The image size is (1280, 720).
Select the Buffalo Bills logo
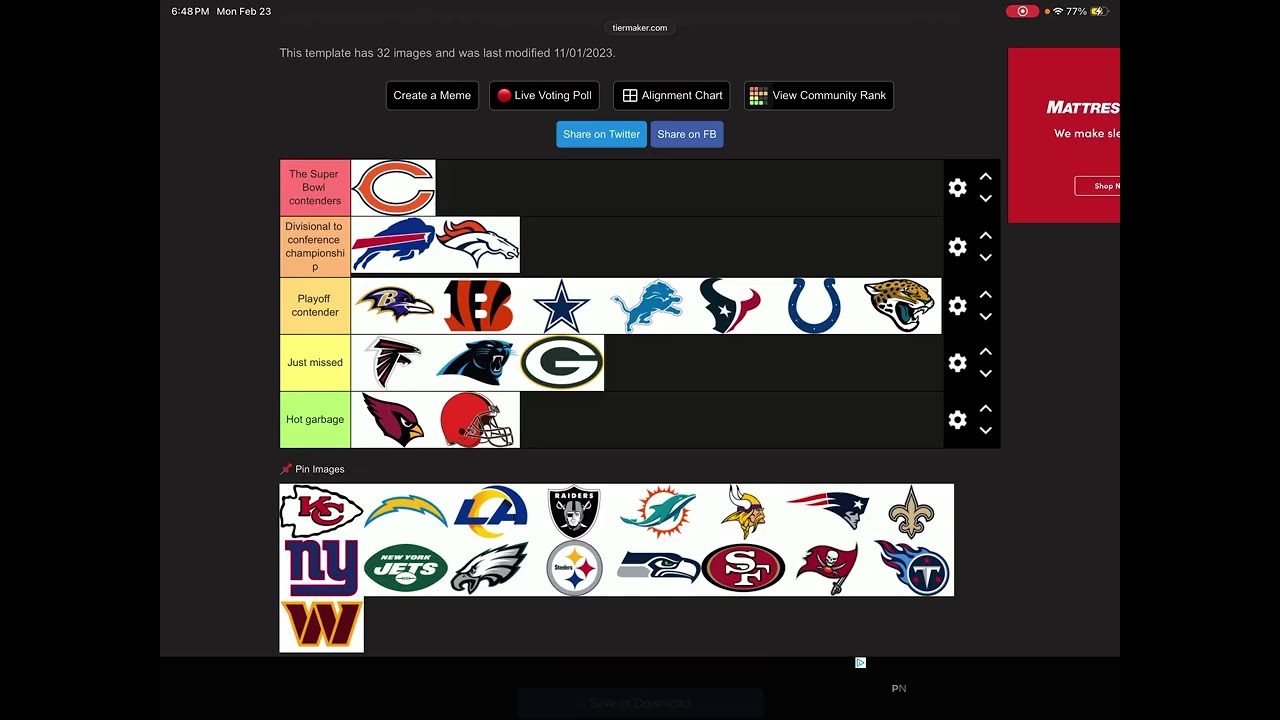[393, 245]
